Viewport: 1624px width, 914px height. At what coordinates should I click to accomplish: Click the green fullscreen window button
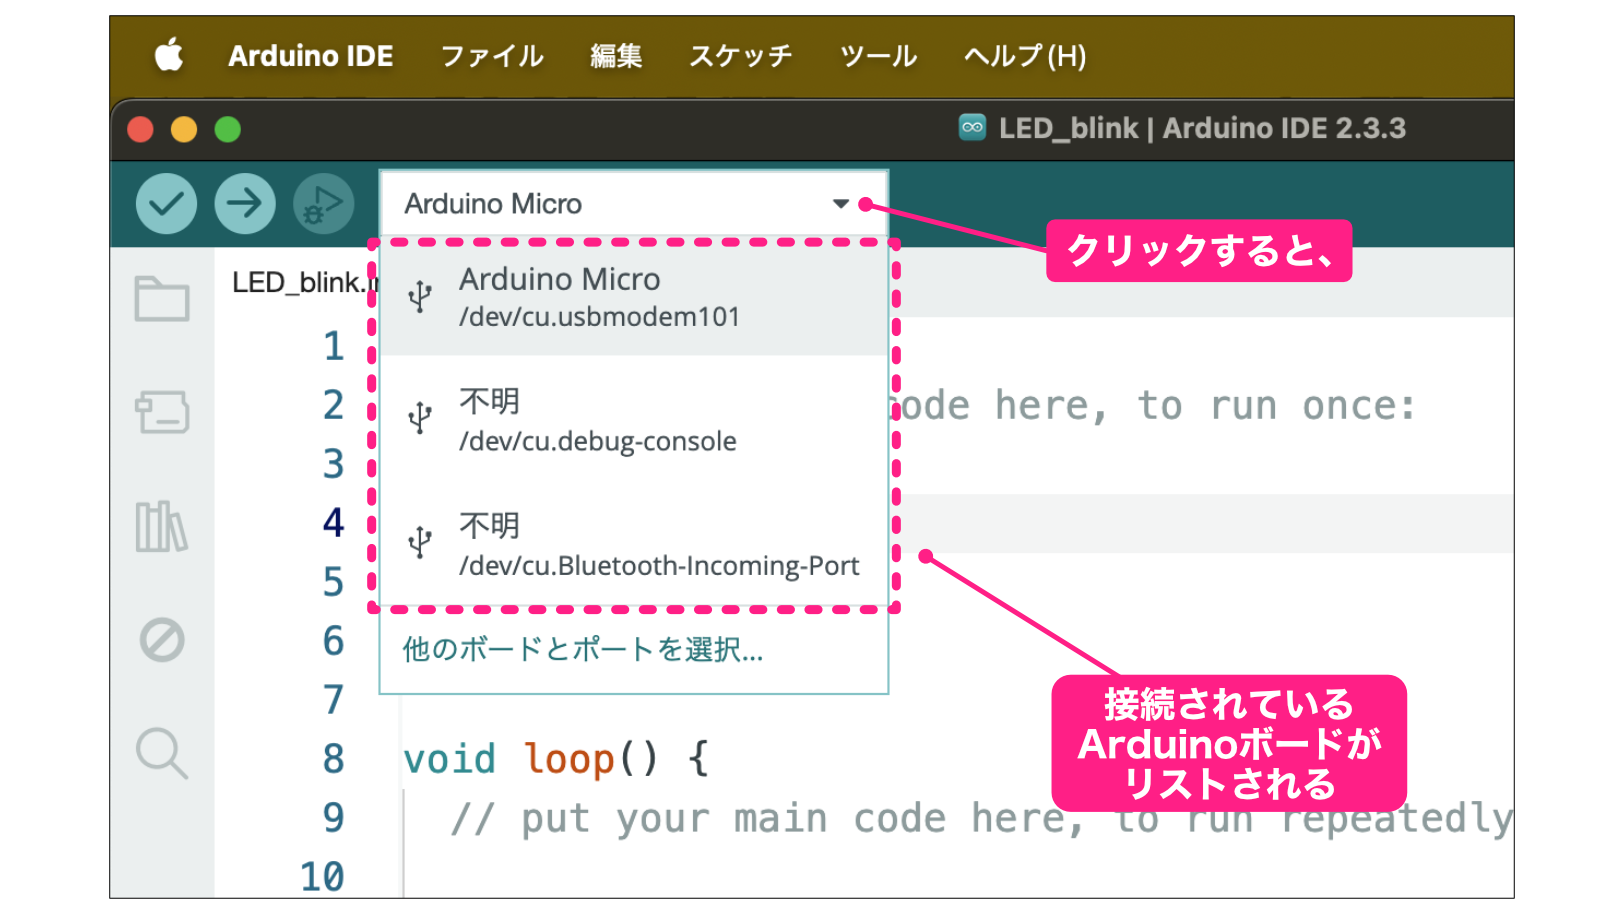tap(228, 129)
